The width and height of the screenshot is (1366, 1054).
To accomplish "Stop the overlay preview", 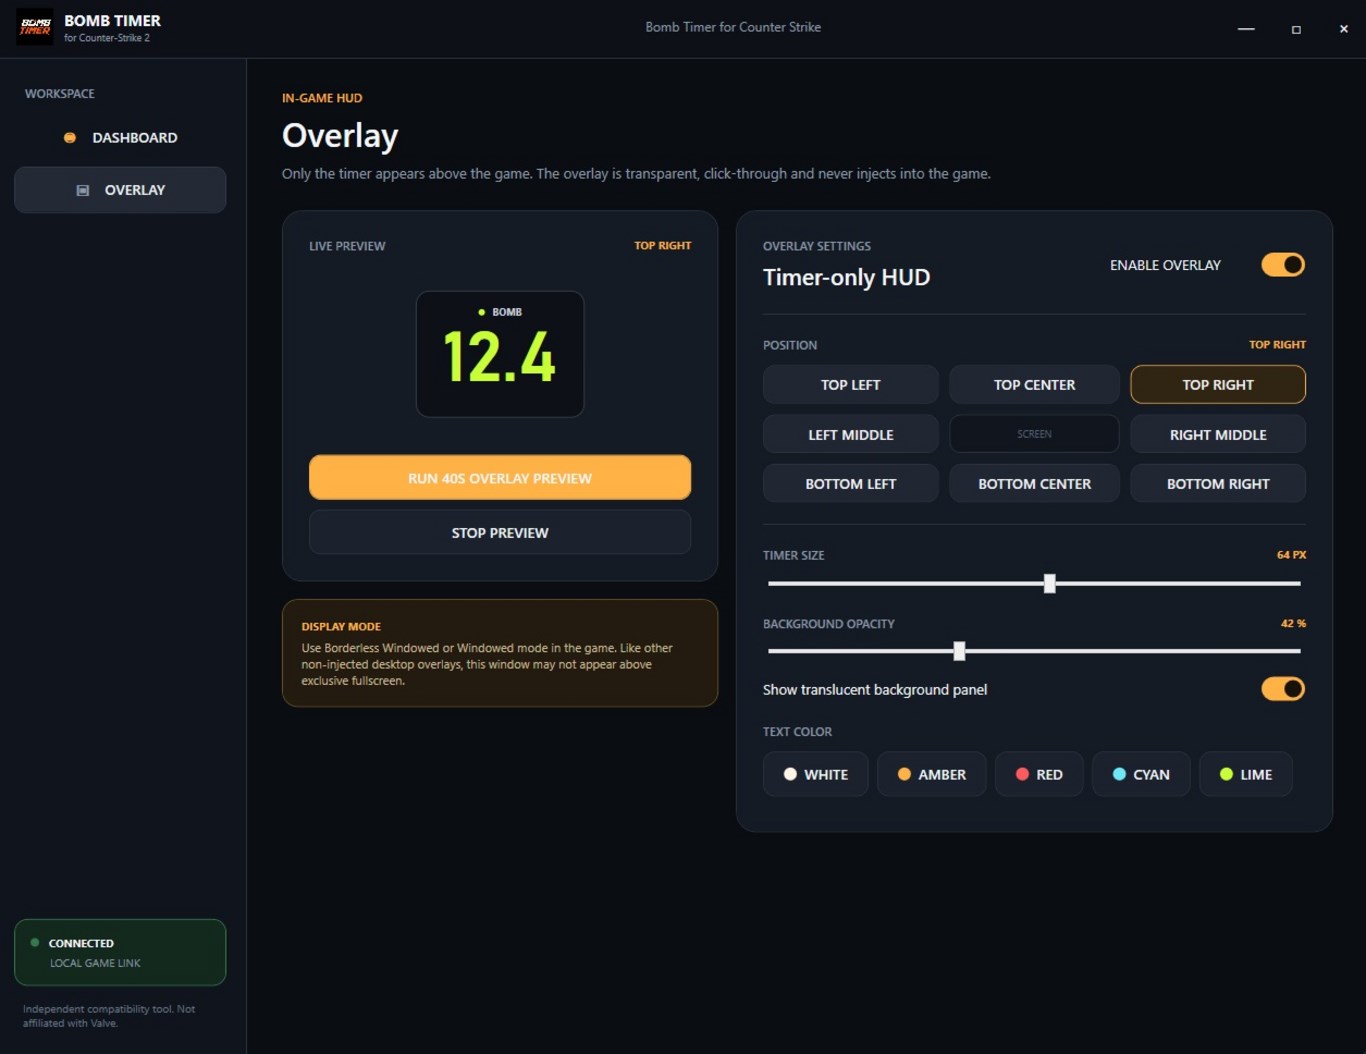I will tap(500, 533).
